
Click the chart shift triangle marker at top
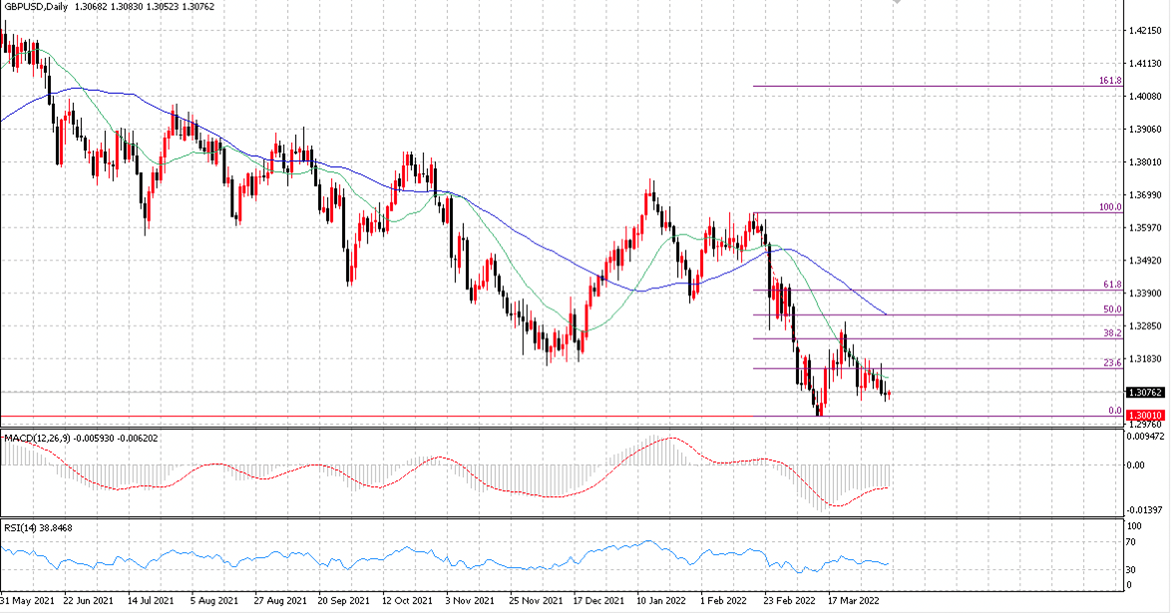897,3
